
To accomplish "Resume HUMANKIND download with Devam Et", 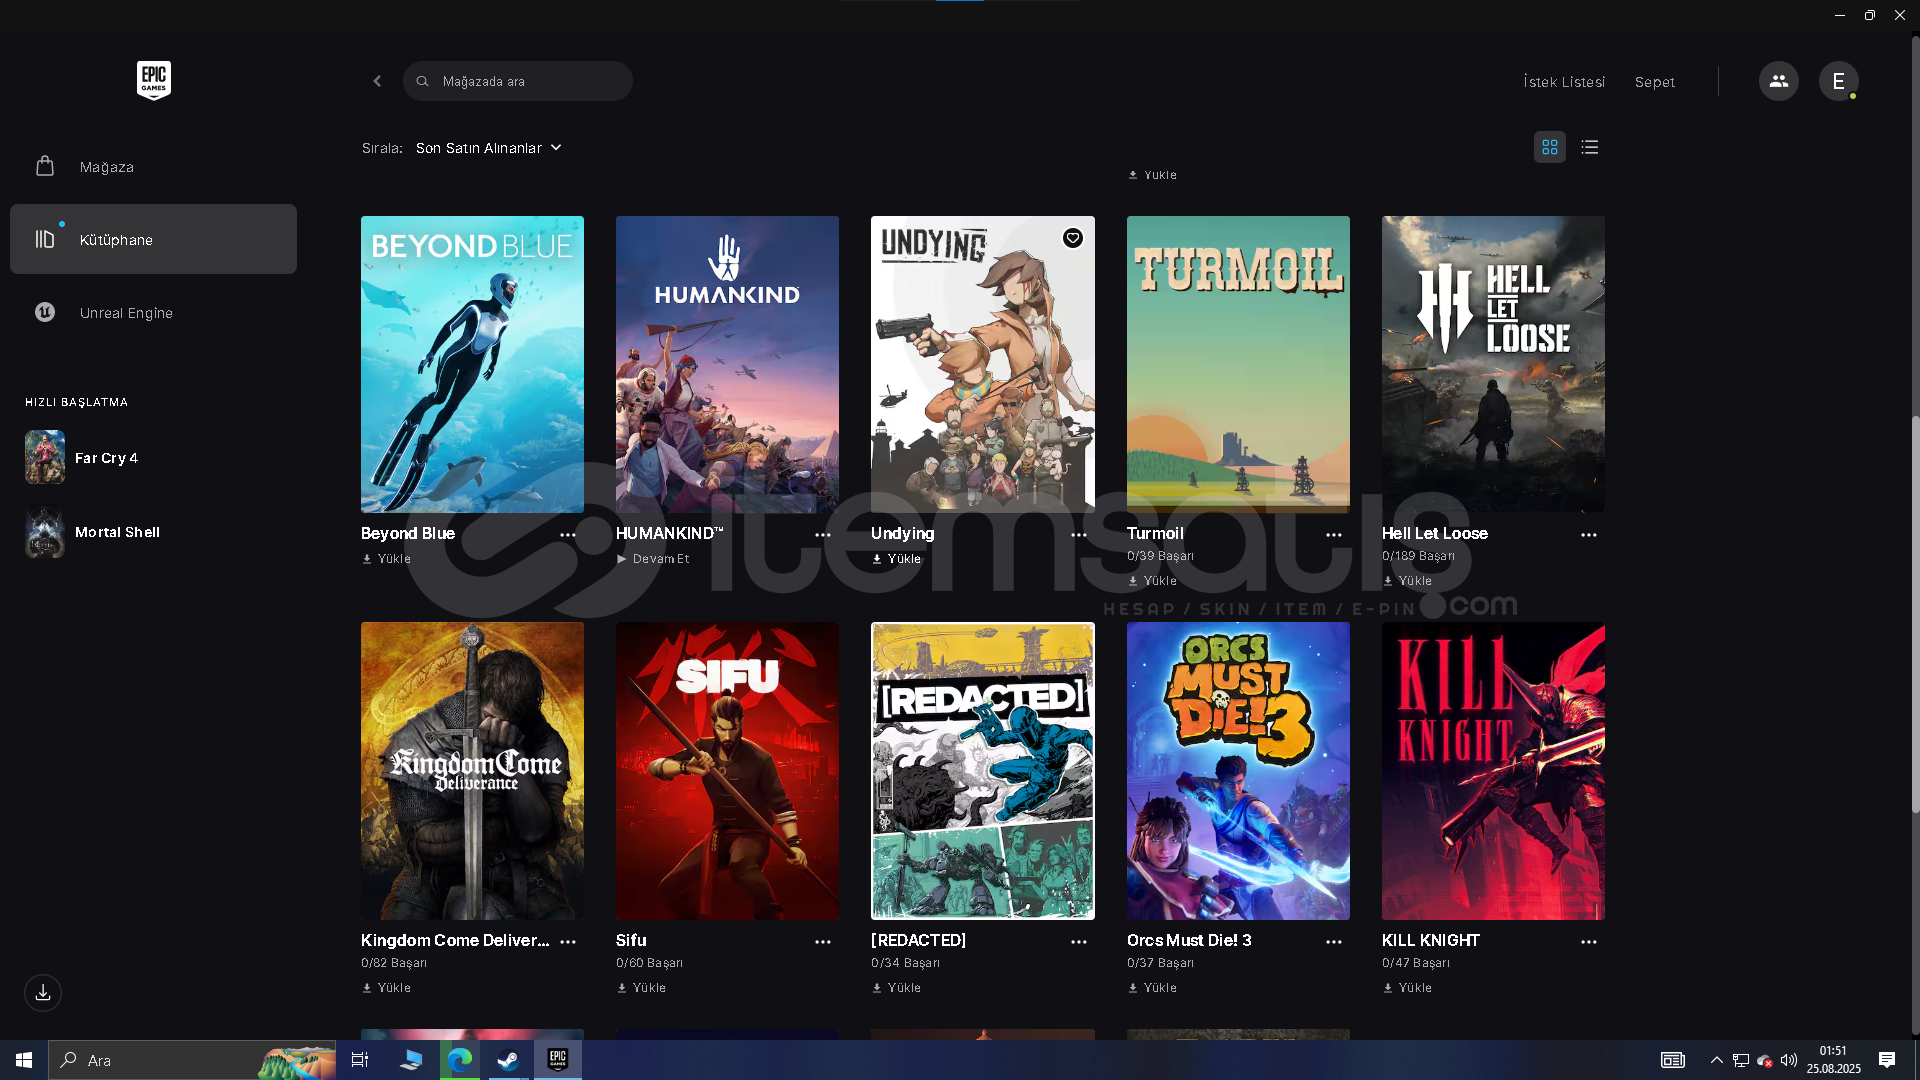I will (653, 559).
